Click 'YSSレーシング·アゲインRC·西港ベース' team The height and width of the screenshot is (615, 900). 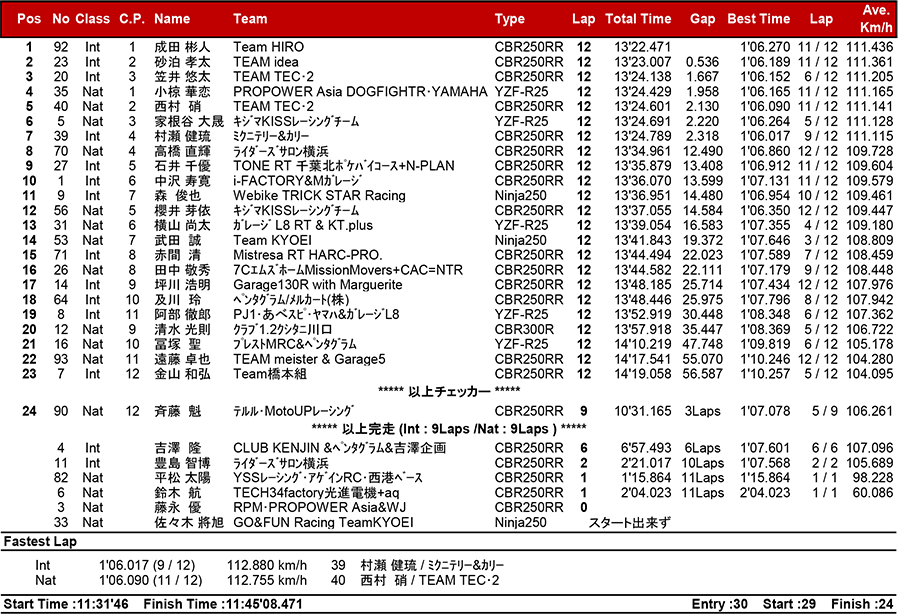[x=328, y=478]
